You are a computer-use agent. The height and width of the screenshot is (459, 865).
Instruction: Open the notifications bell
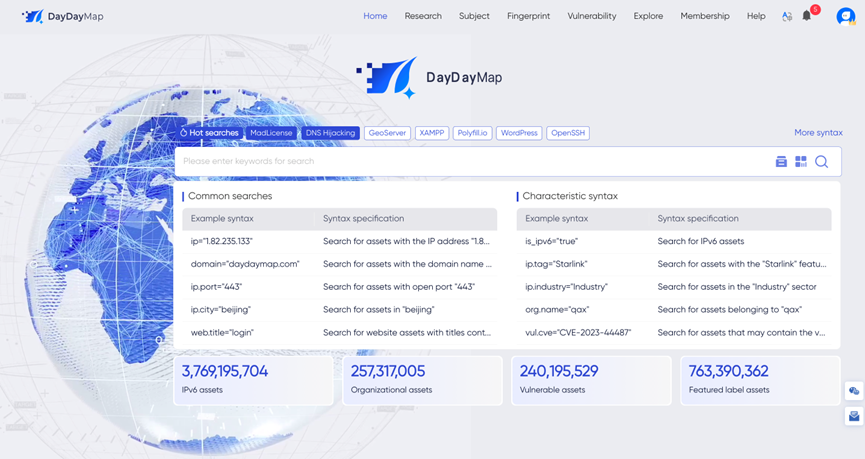(x=807, y=16)
